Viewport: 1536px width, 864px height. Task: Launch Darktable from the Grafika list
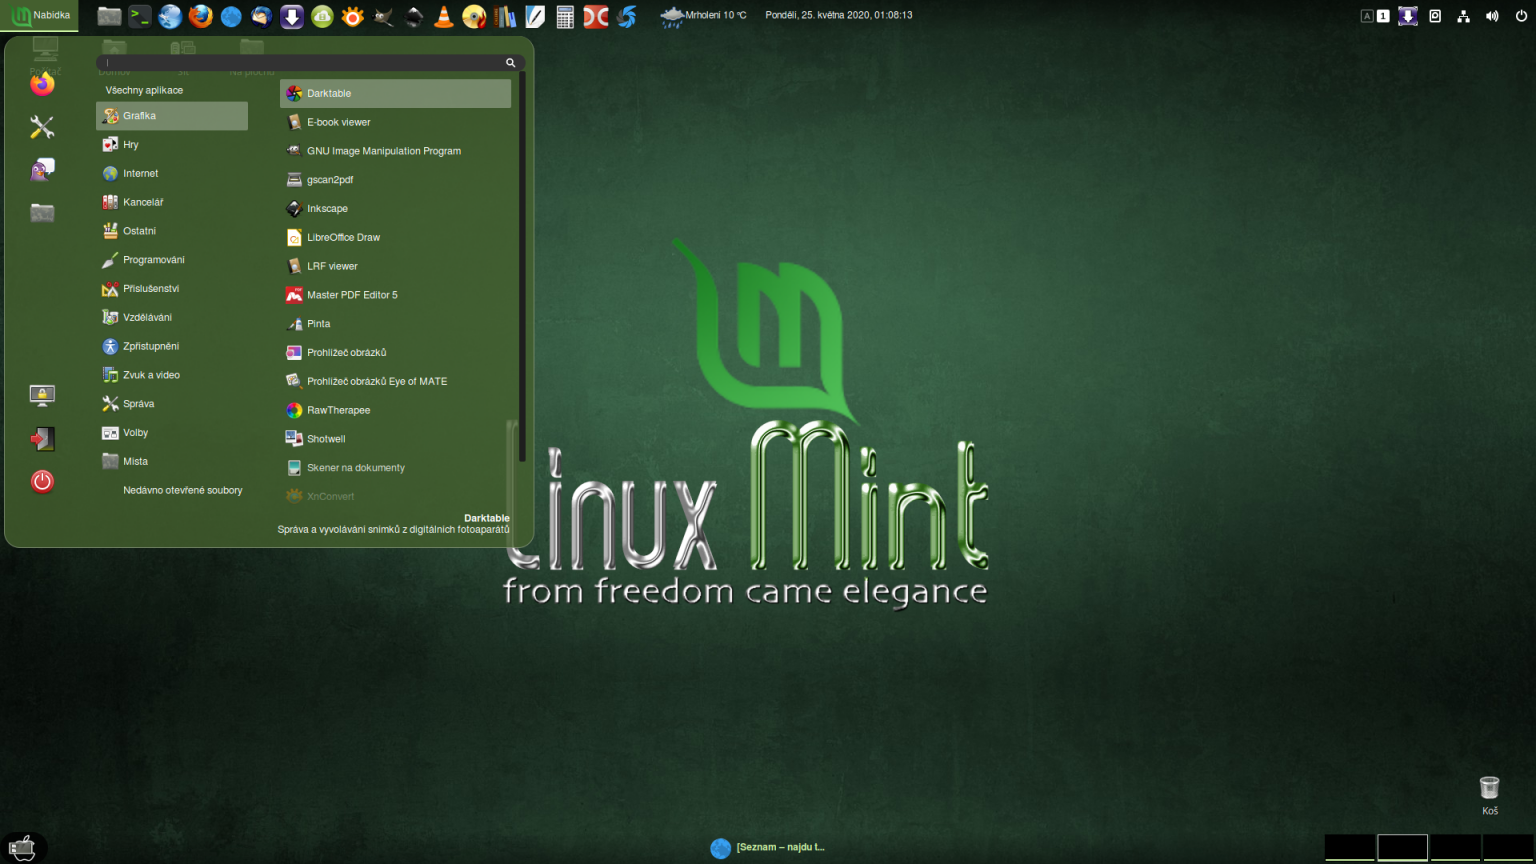[328, 93]
